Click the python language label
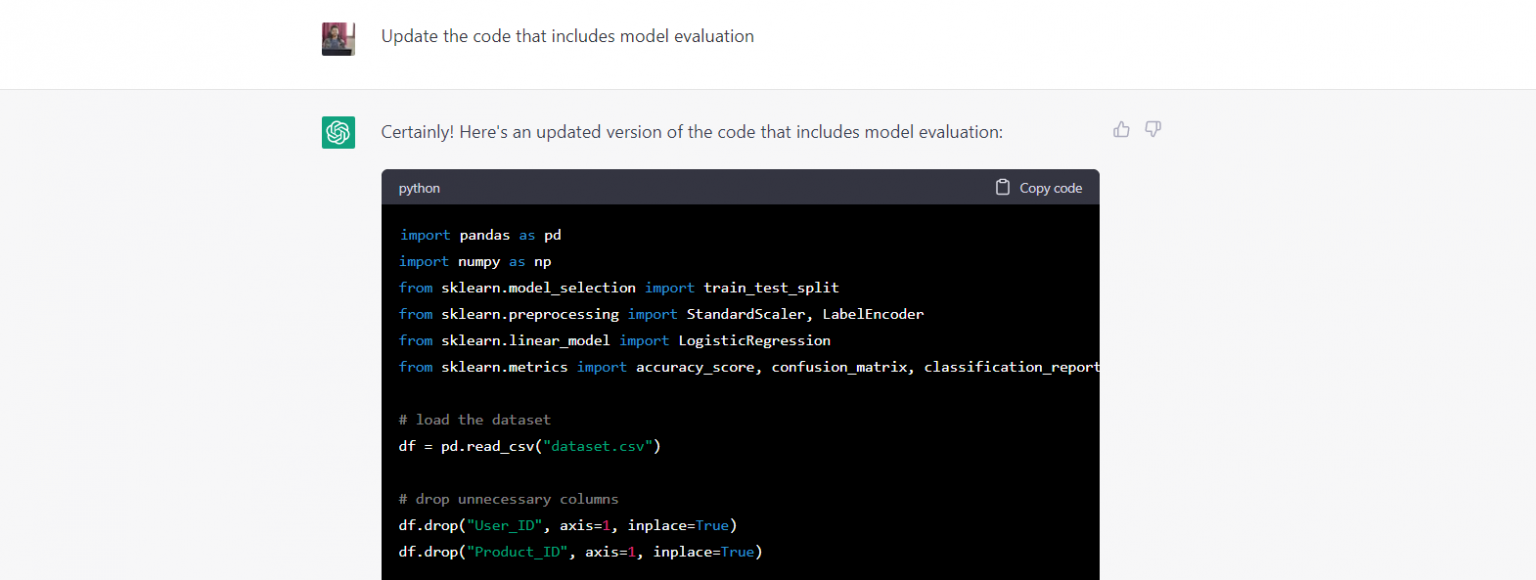 pyautogui.click(x=419, y=188)
